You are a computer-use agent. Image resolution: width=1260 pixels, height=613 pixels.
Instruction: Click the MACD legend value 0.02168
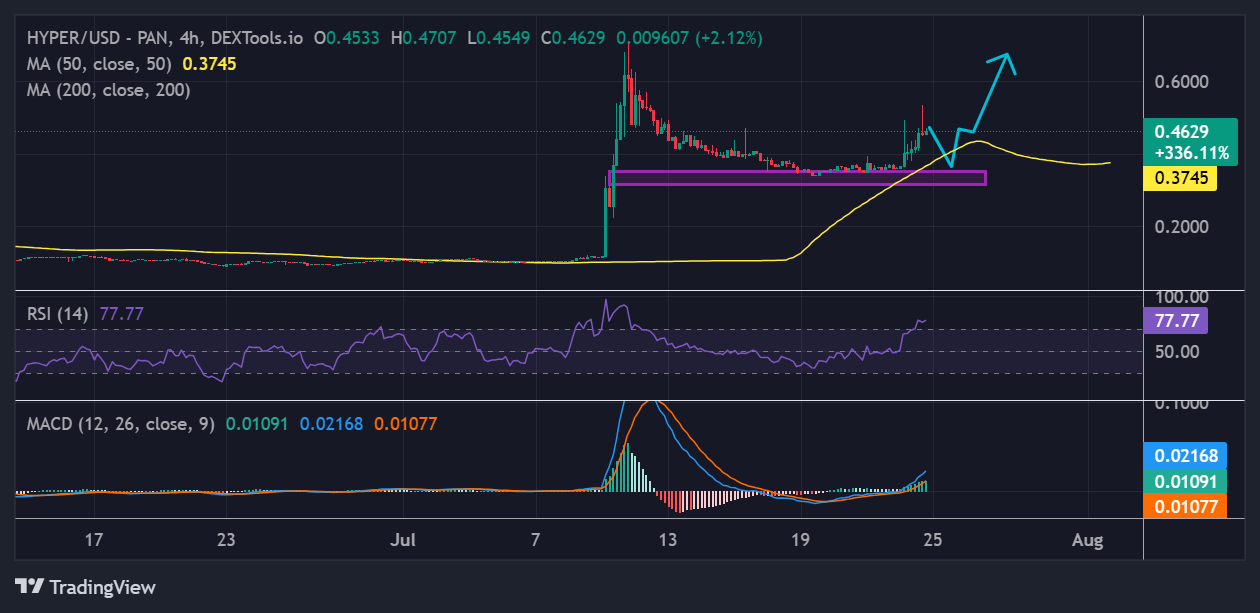click(331, 424)
